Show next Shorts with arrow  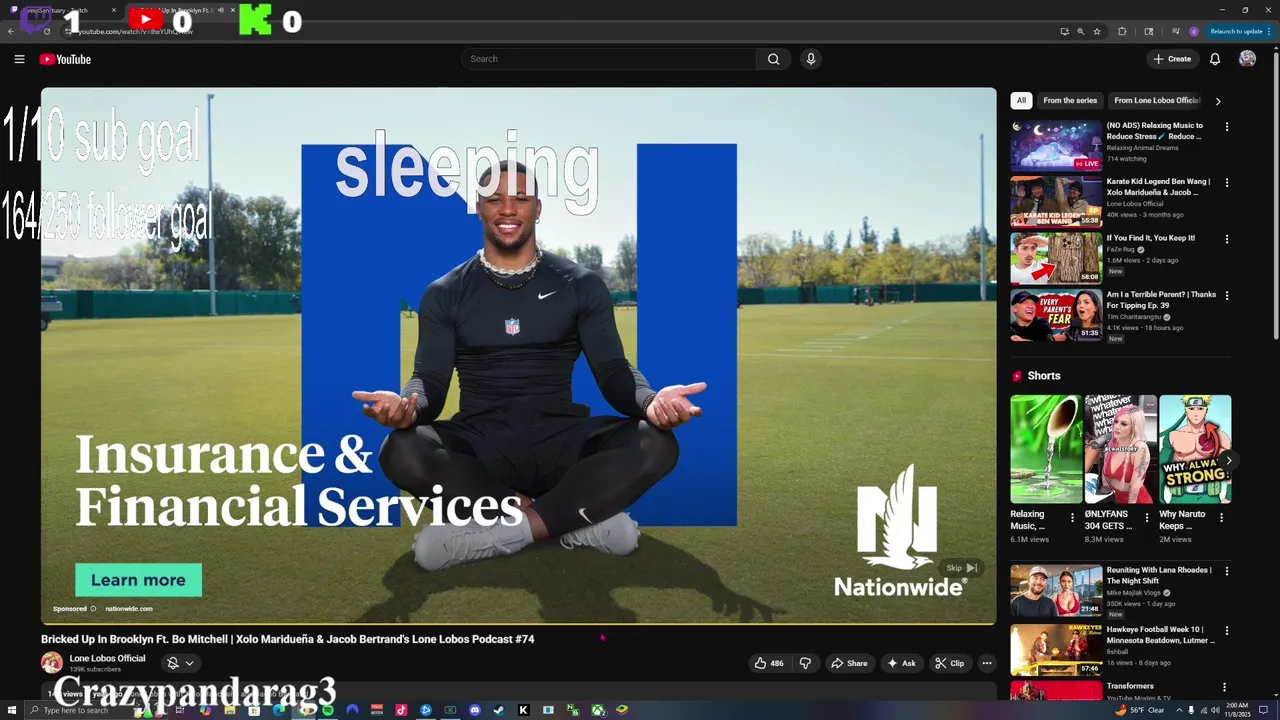[1229, 460]
